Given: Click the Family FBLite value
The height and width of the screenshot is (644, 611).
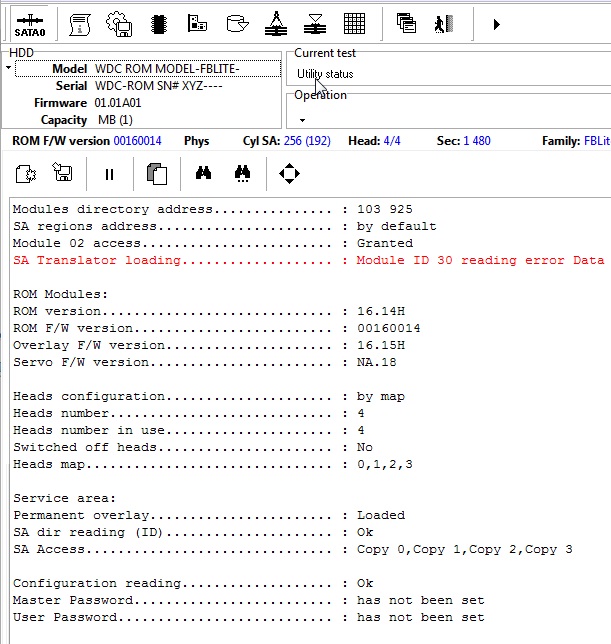Looking at the screenshot, I should click(597, 141).
